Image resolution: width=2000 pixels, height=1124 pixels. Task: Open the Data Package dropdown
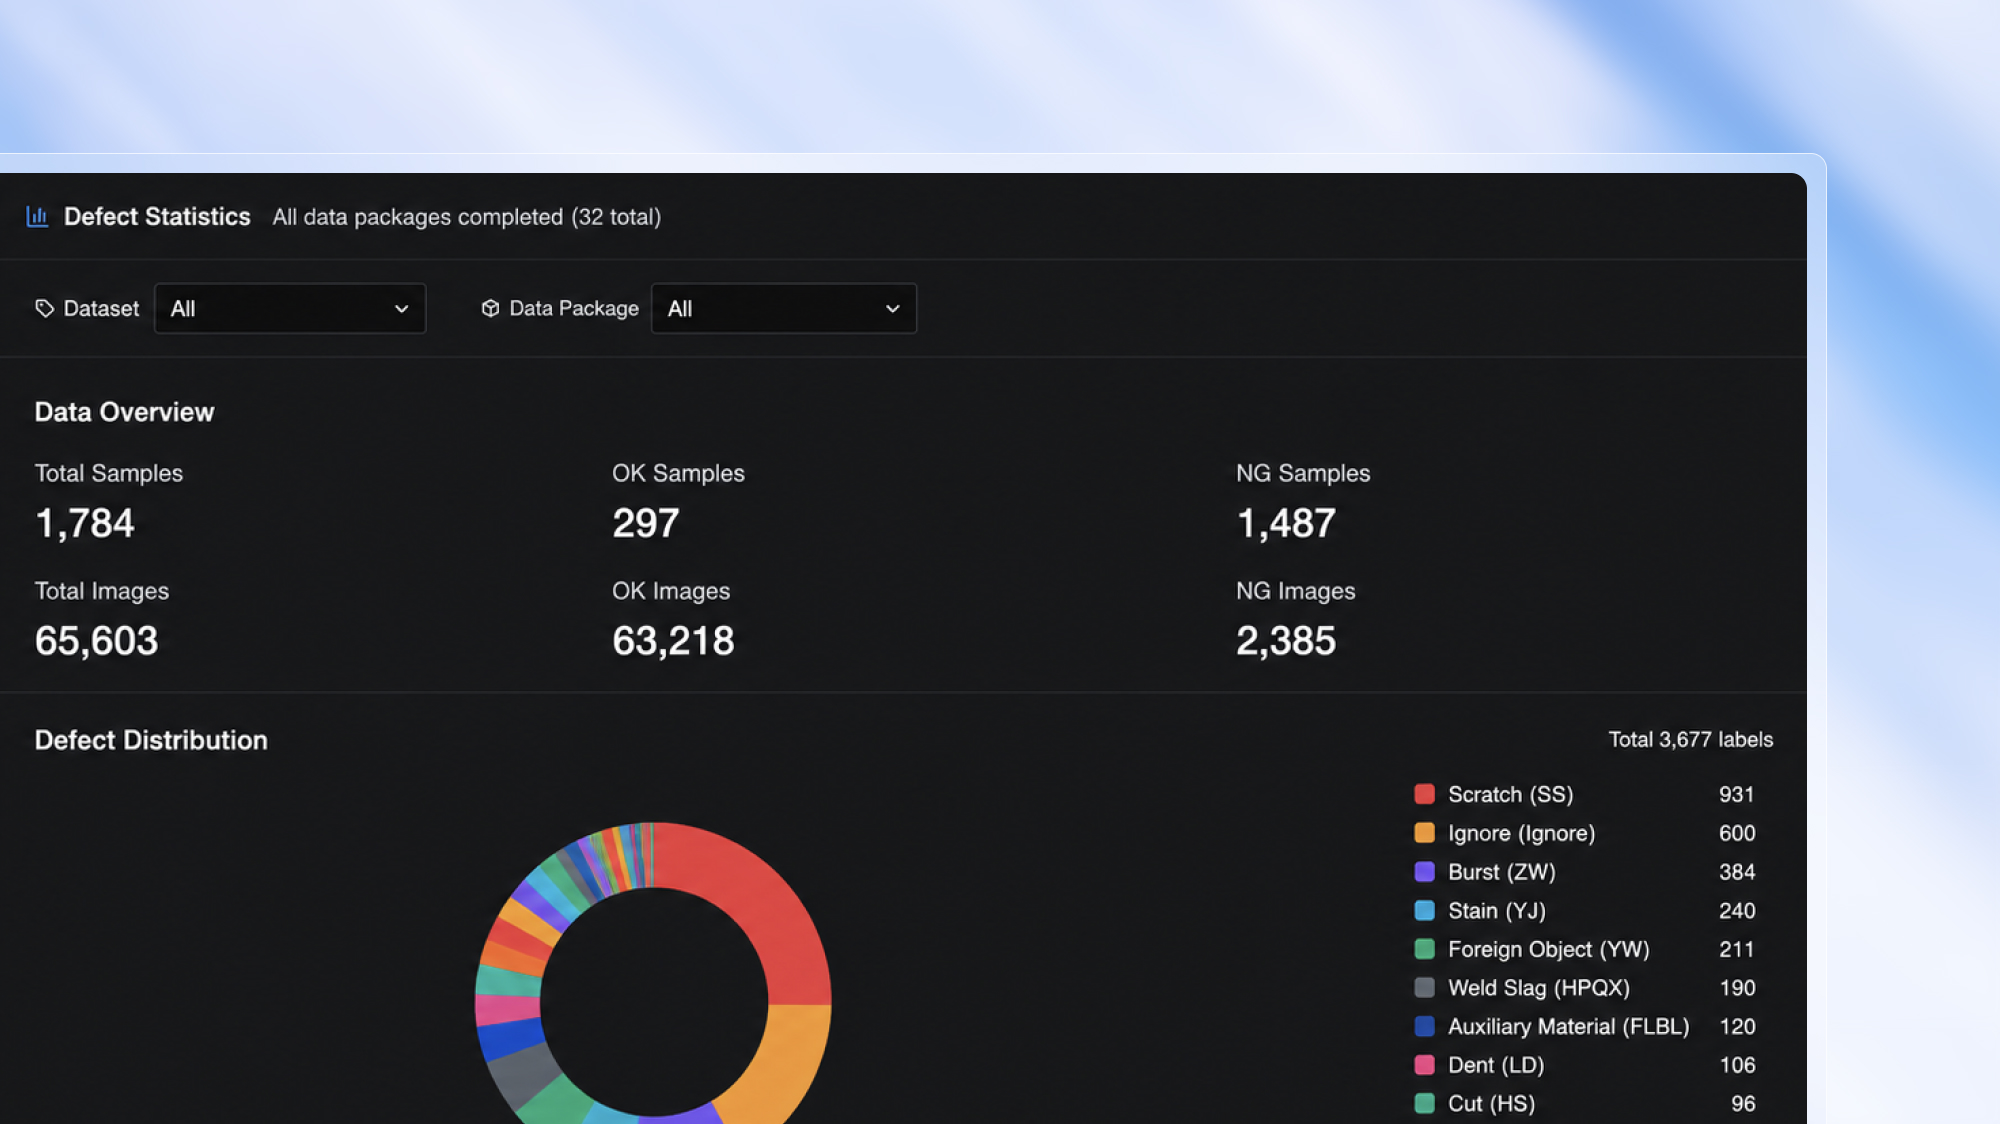[x=783, y=308]
